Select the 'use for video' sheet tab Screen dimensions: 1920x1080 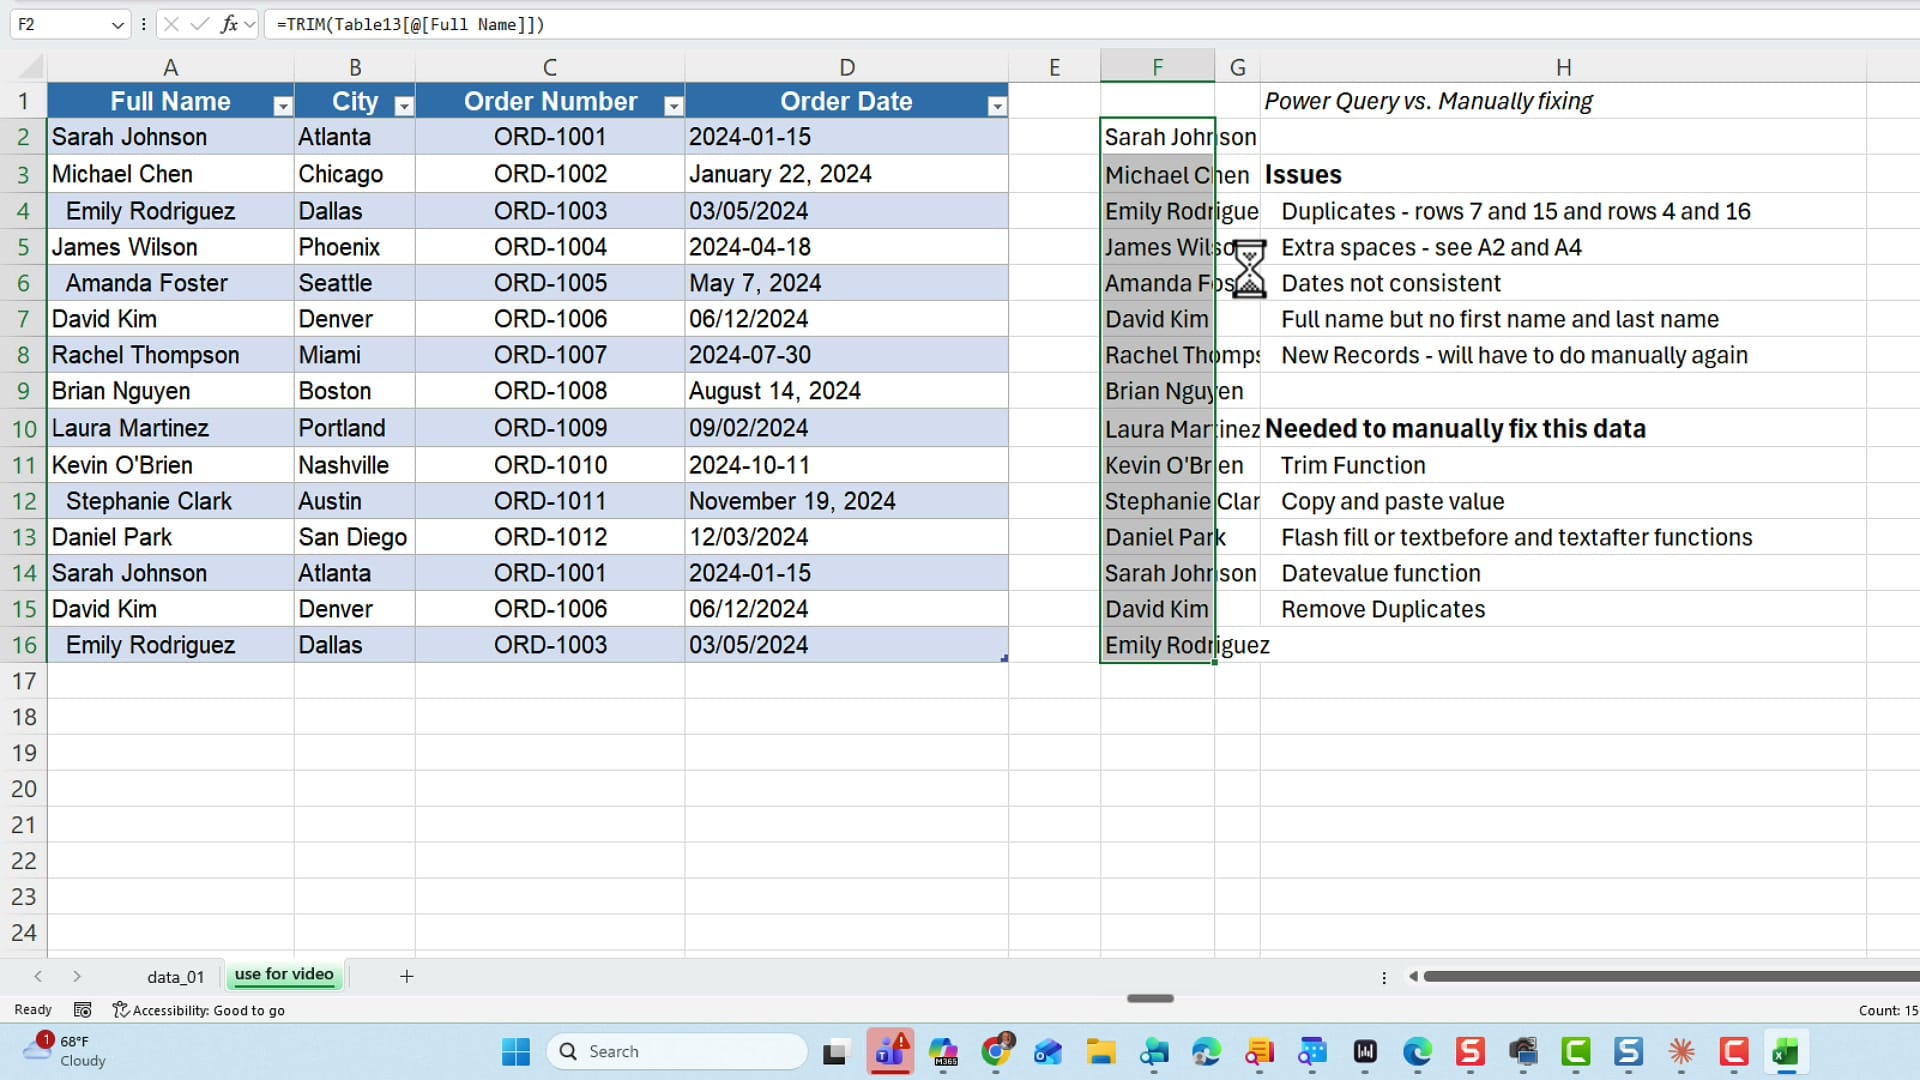click(x=284, y=975)
